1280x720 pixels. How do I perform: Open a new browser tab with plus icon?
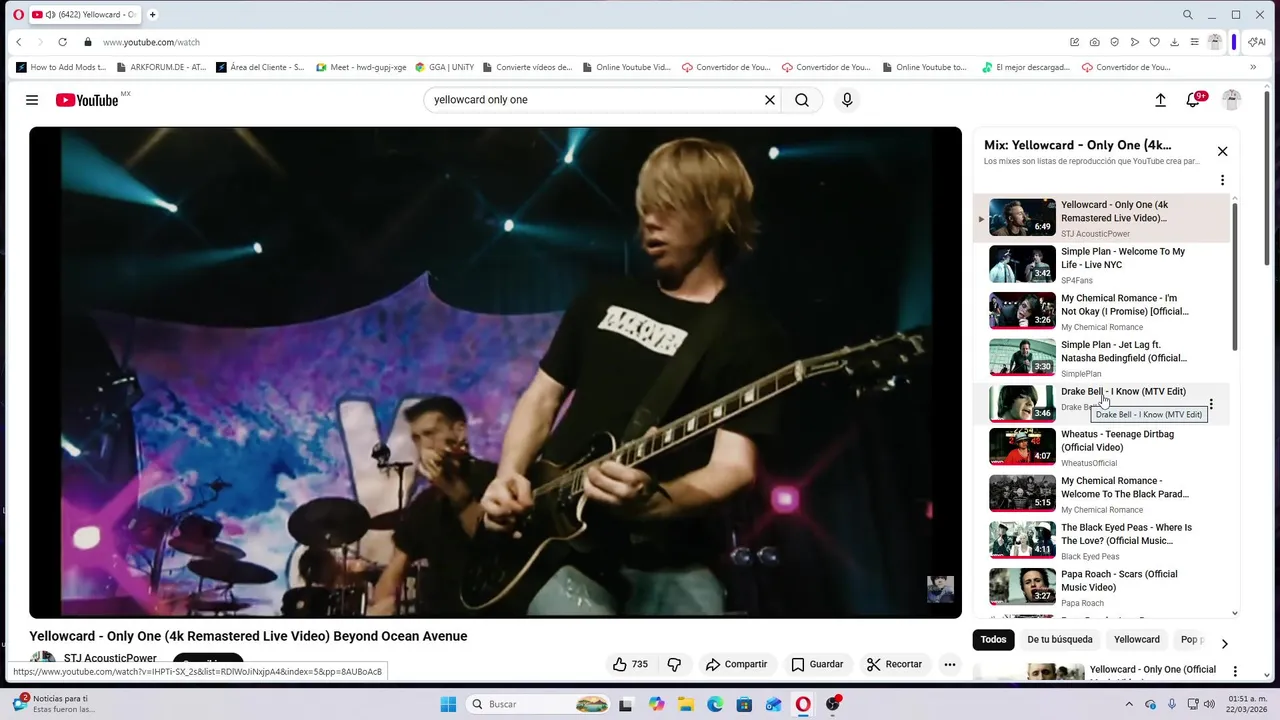152,15
